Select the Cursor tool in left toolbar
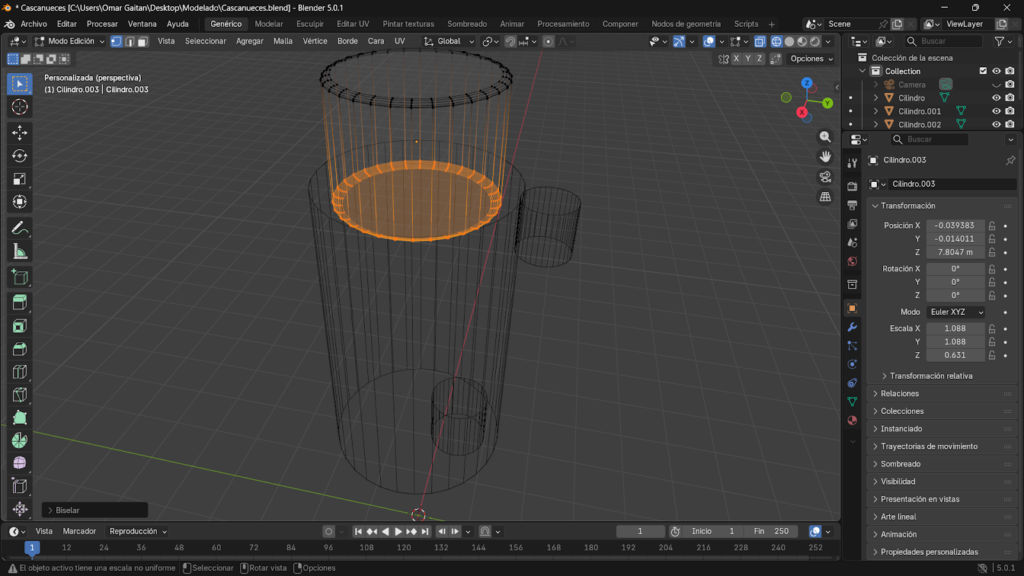The height and width of the screenshot is (576, 1024). [19, 107]
